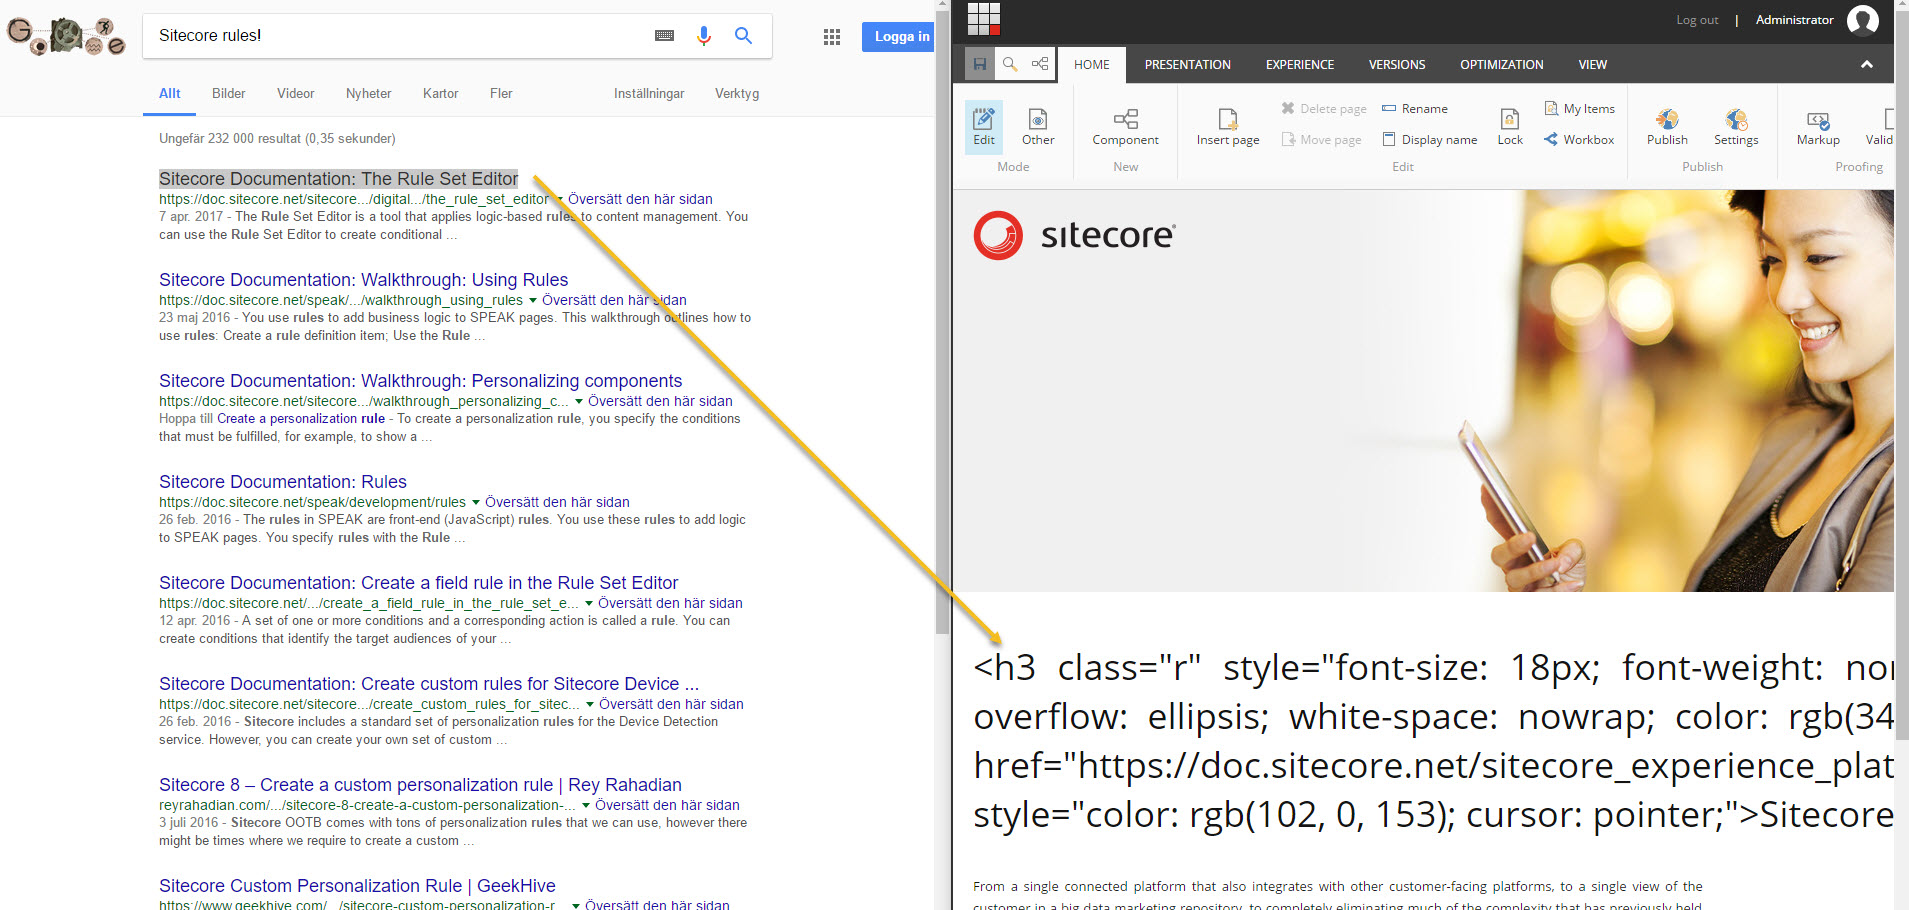Open My Items list
This screenshot has height=910, width=1909.
coord(1580,109)
